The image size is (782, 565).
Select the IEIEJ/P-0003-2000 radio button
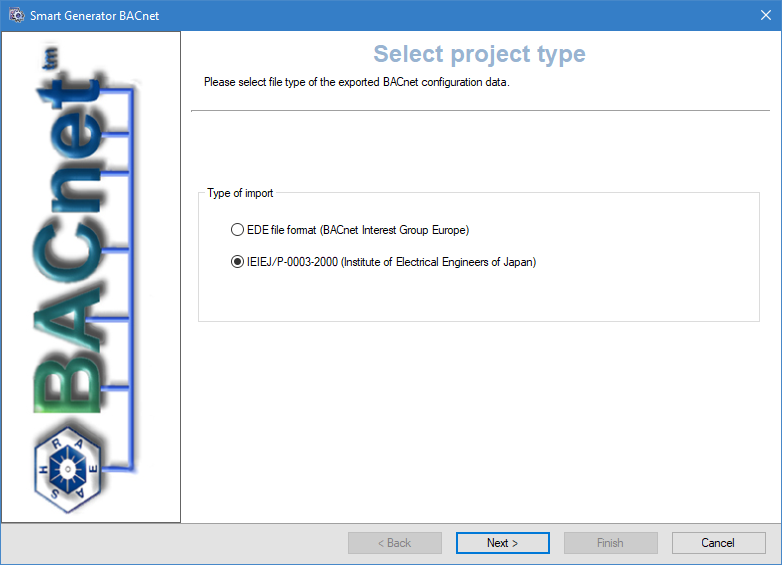pos(237,262)
